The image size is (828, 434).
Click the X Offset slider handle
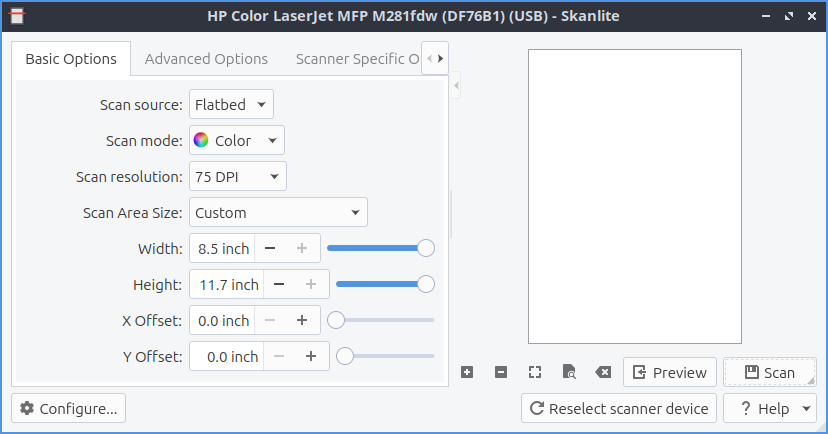337,320
